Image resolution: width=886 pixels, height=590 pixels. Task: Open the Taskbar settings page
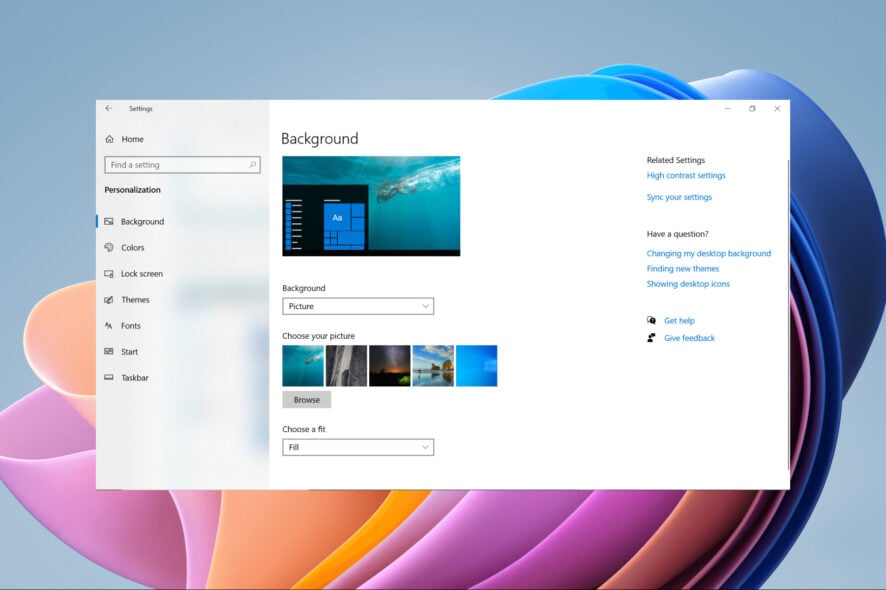pos(135,378)
